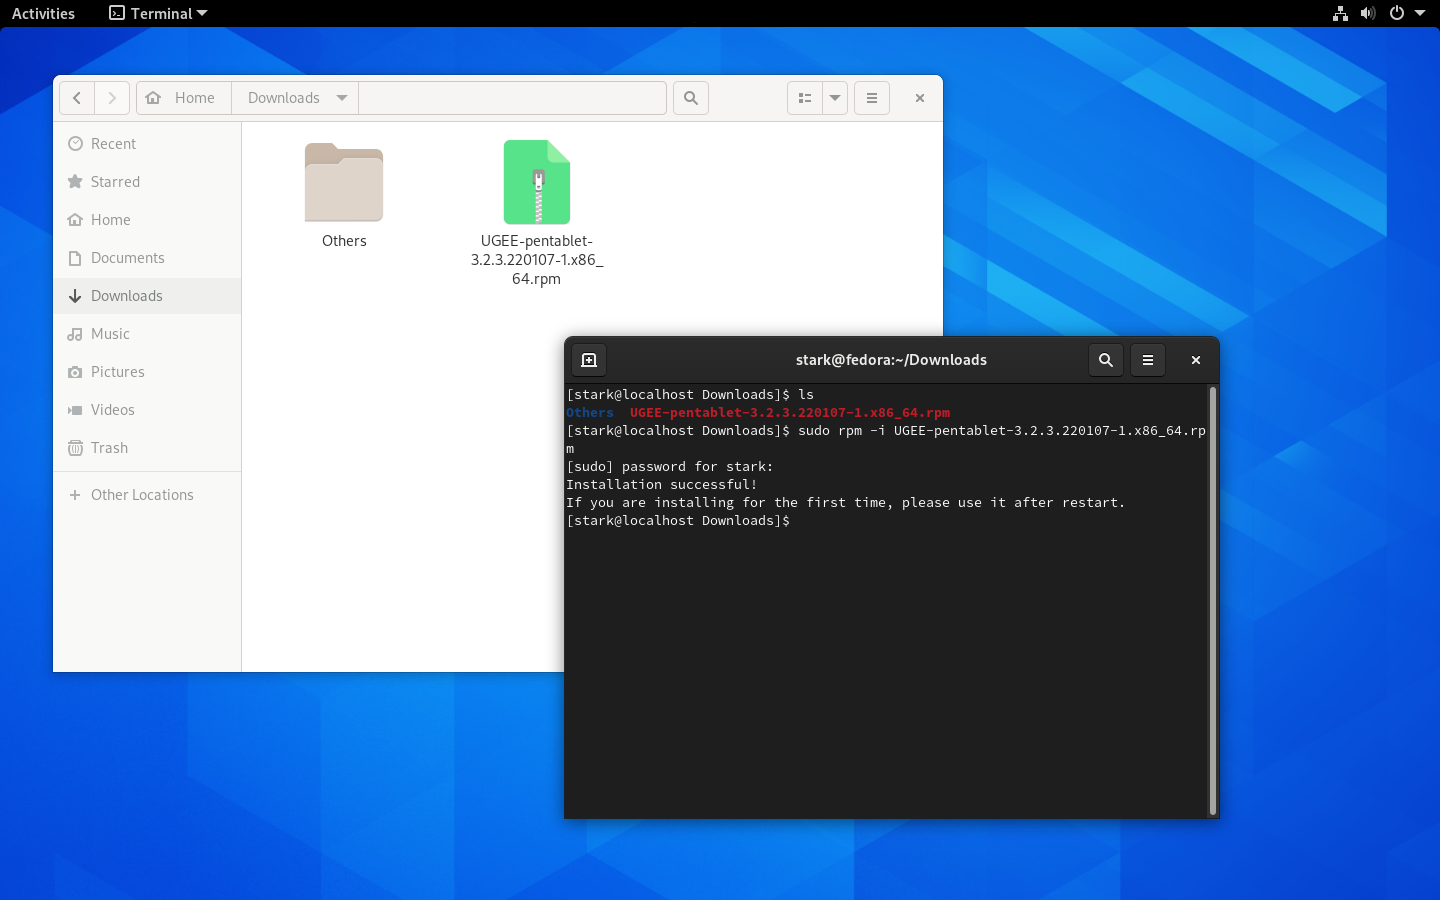Screen dimensions: 1440x900
Task: Click Terminal search button
Action: tap(1106, 360)
